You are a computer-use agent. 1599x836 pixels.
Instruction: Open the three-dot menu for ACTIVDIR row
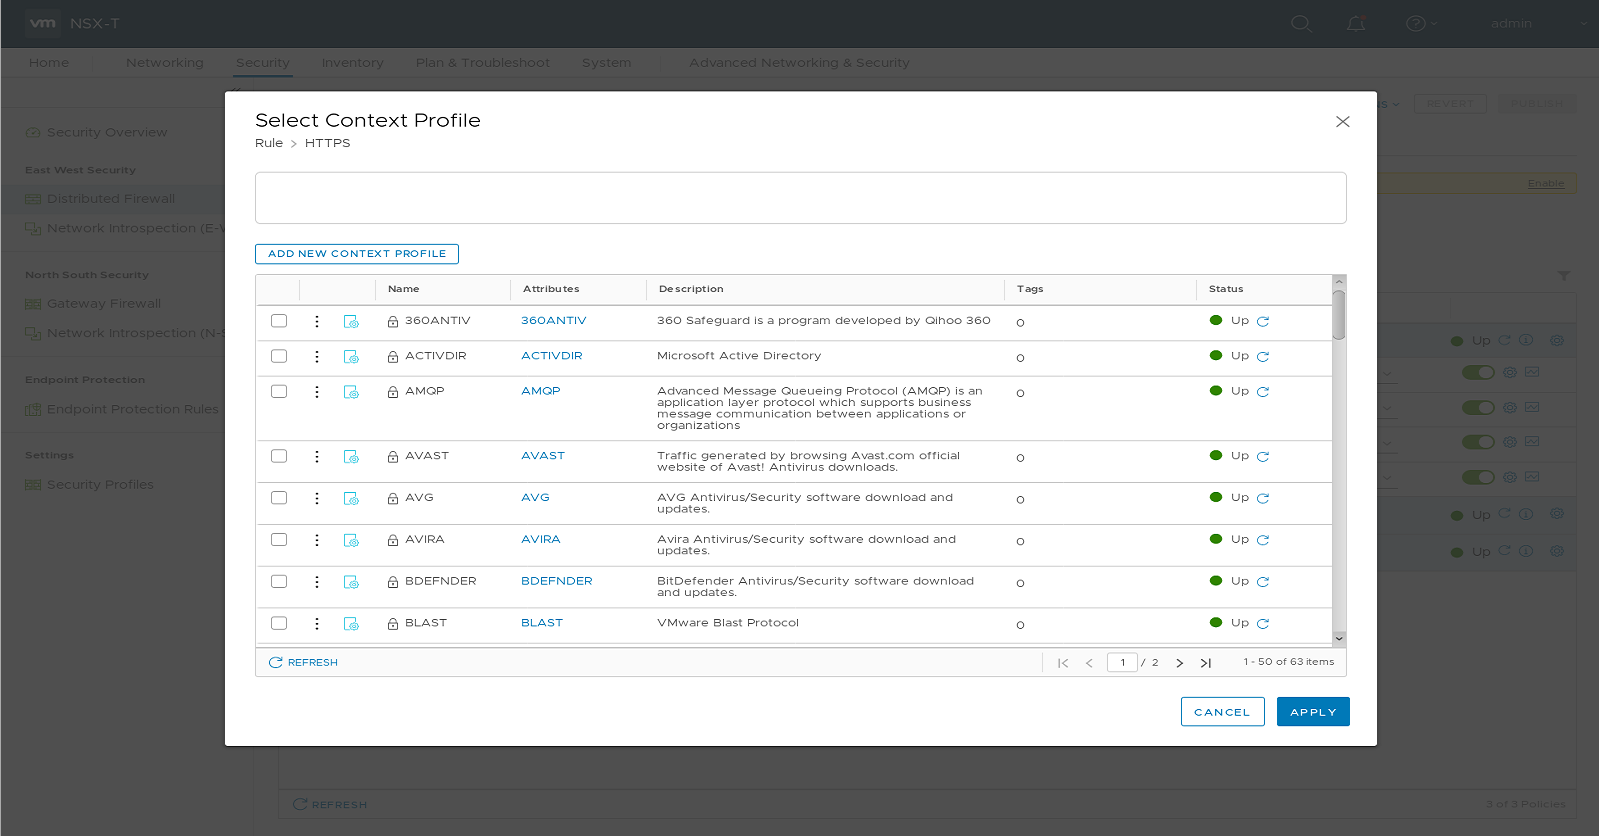click(317, 357)
